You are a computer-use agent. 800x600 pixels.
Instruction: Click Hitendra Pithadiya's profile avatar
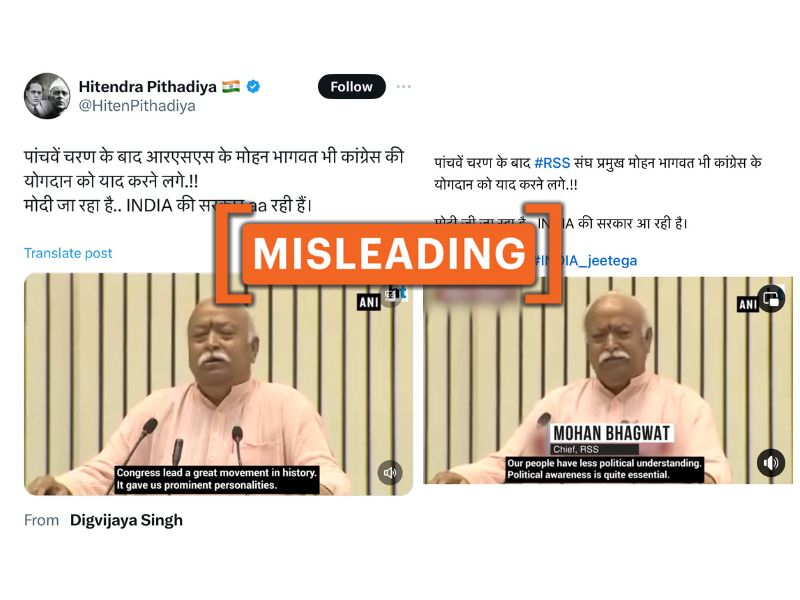[x=47, y=96]
